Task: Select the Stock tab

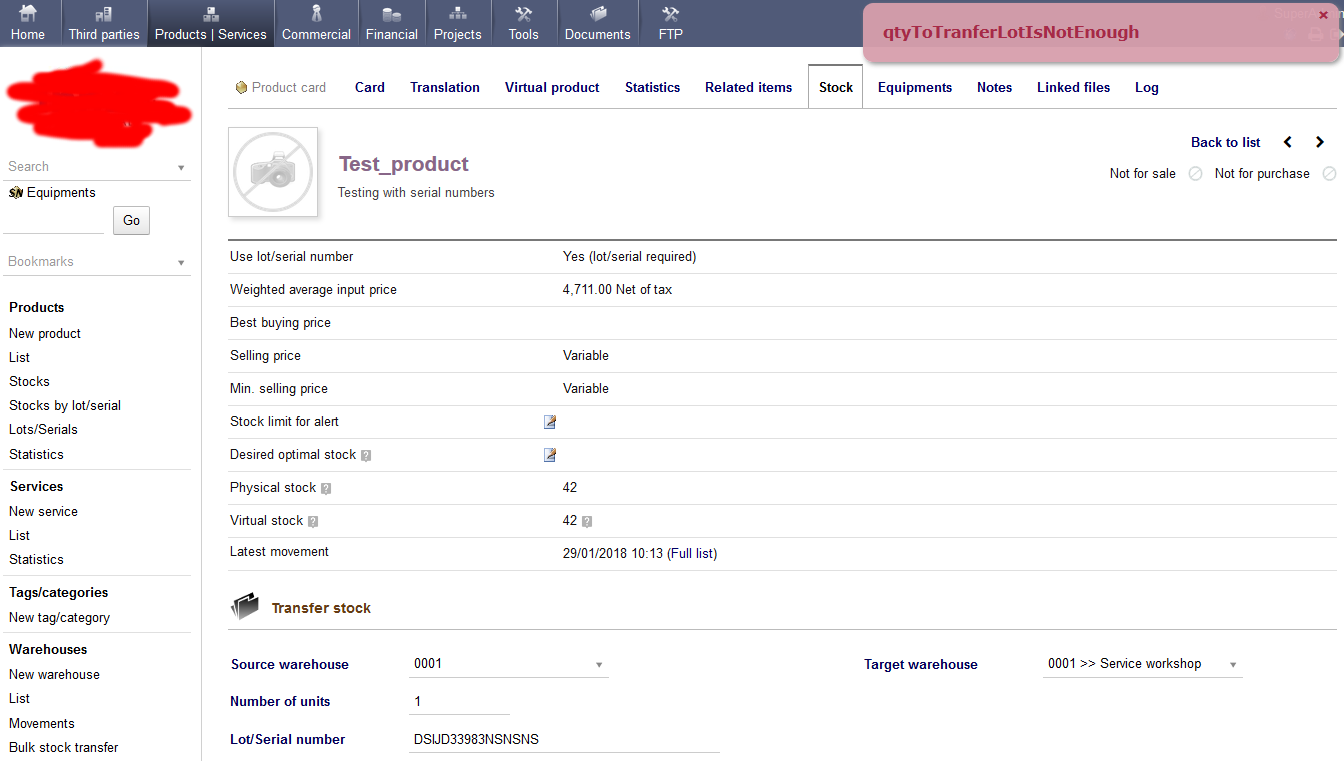Action: pos(836,88)
